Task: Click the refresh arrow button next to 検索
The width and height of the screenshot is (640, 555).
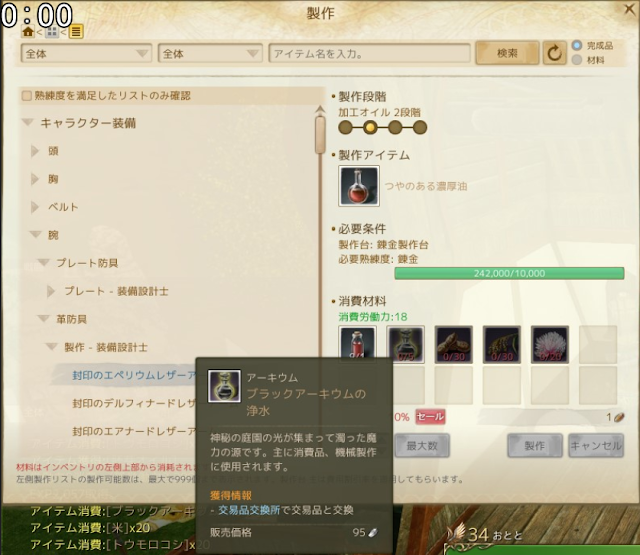Action: (x=554, y=53)
